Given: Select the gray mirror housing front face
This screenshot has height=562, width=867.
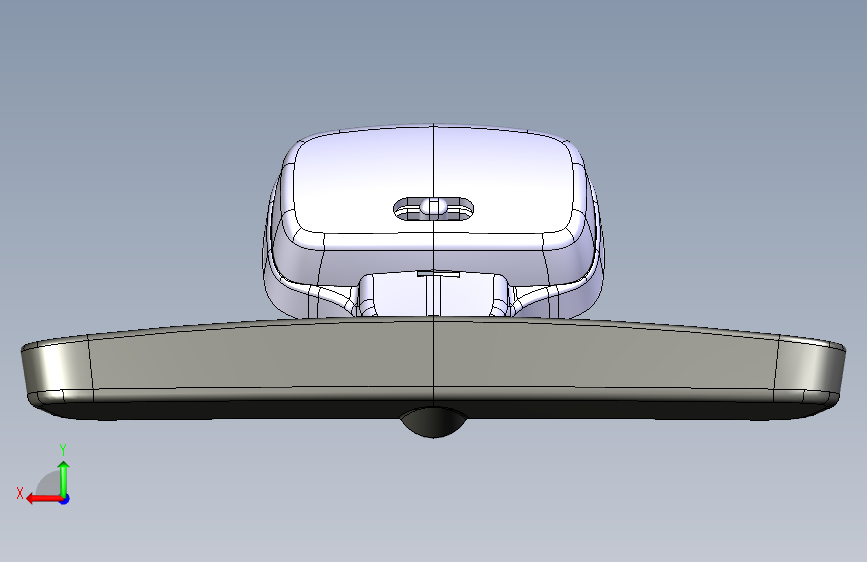Looking at the screenshot, I should click(x=434, y=355).
